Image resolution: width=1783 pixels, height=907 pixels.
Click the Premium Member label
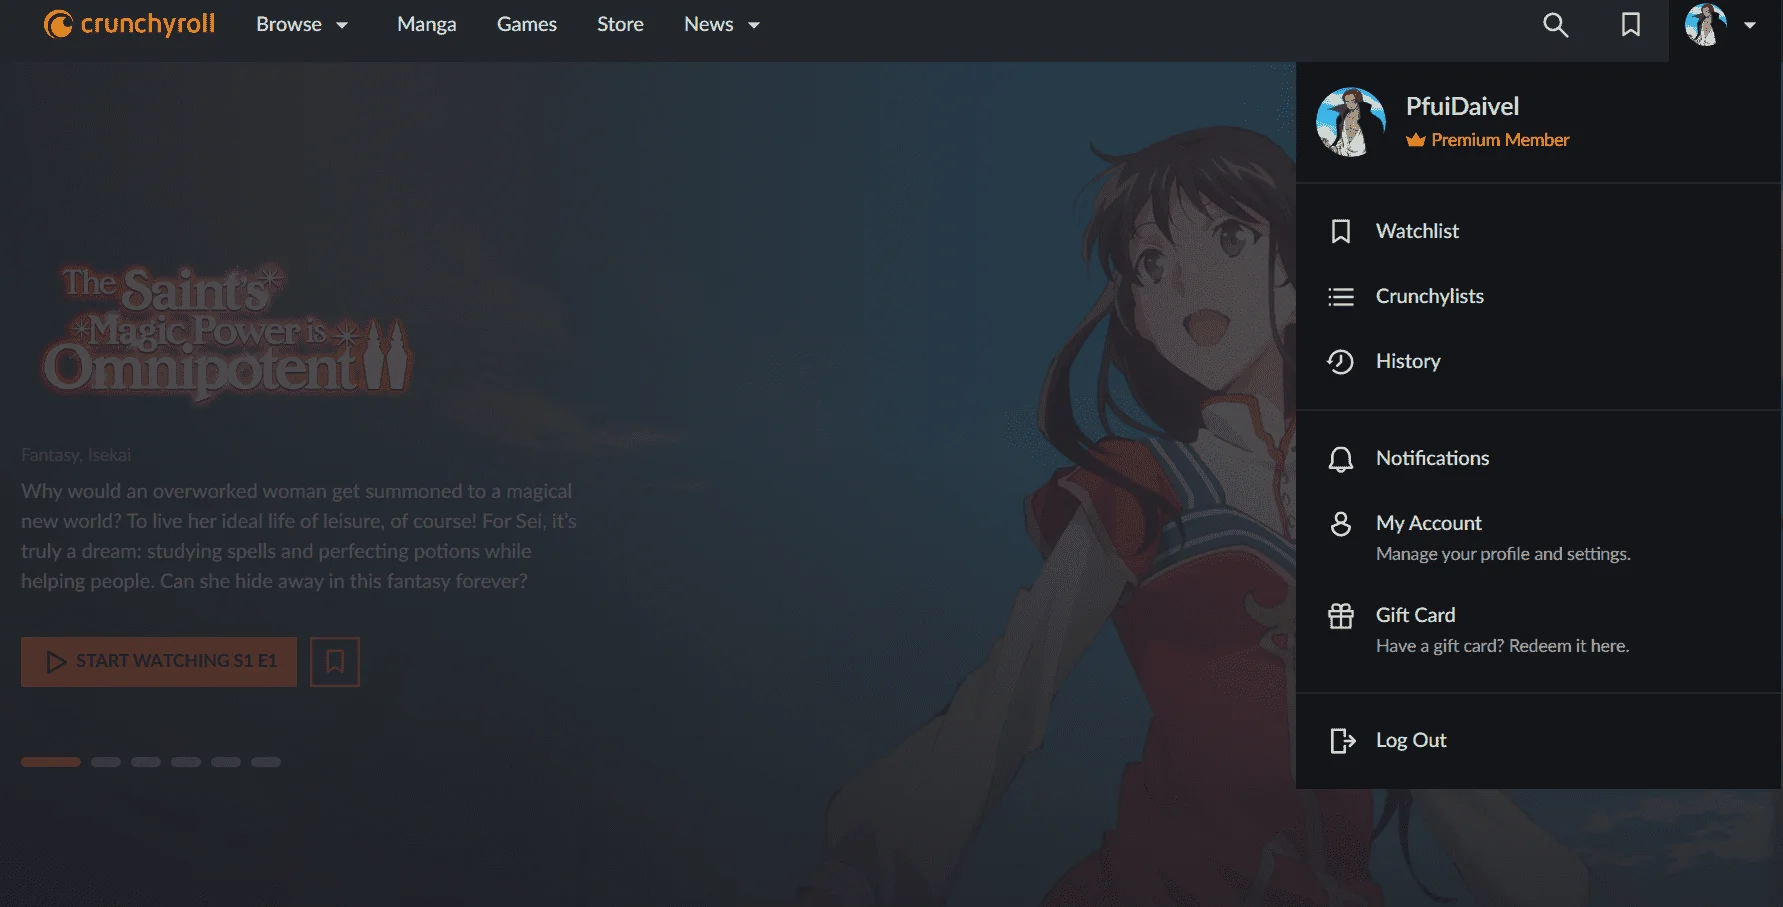(1500, 140)
